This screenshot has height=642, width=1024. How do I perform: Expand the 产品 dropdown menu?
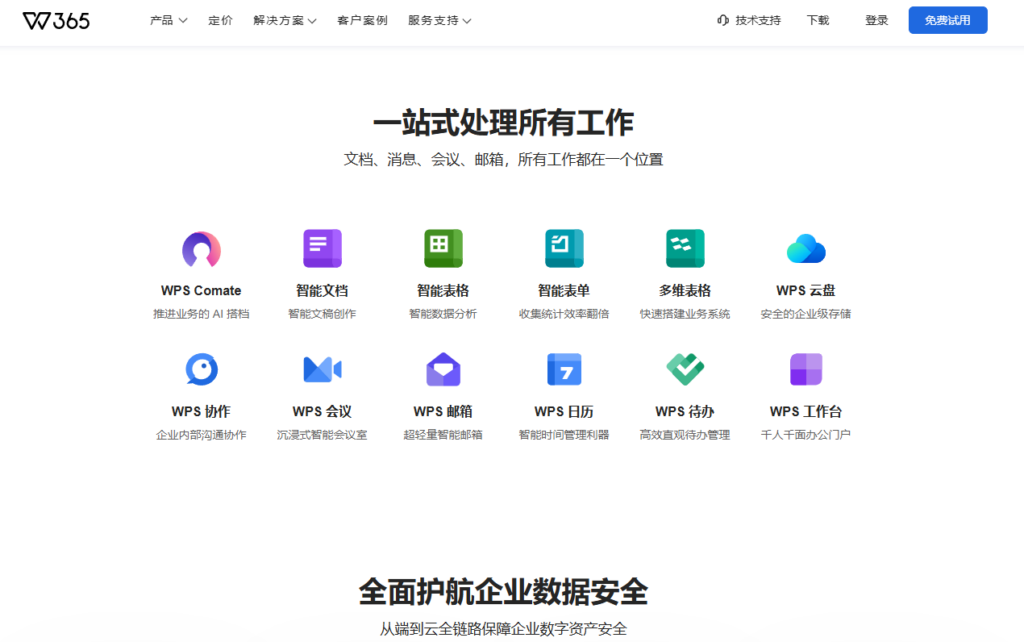pyautogui.click(x=168, y=20)
